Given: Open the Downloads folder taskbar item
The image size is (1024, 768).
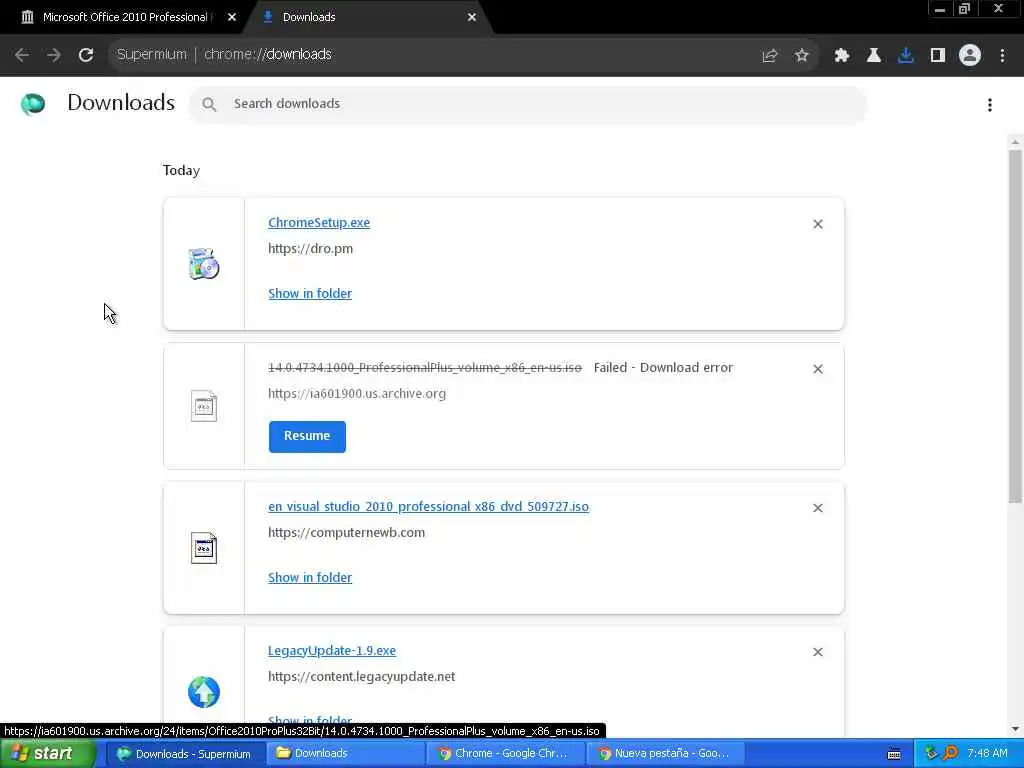Looking at the screenshot, I should click(x=344, y=754).
